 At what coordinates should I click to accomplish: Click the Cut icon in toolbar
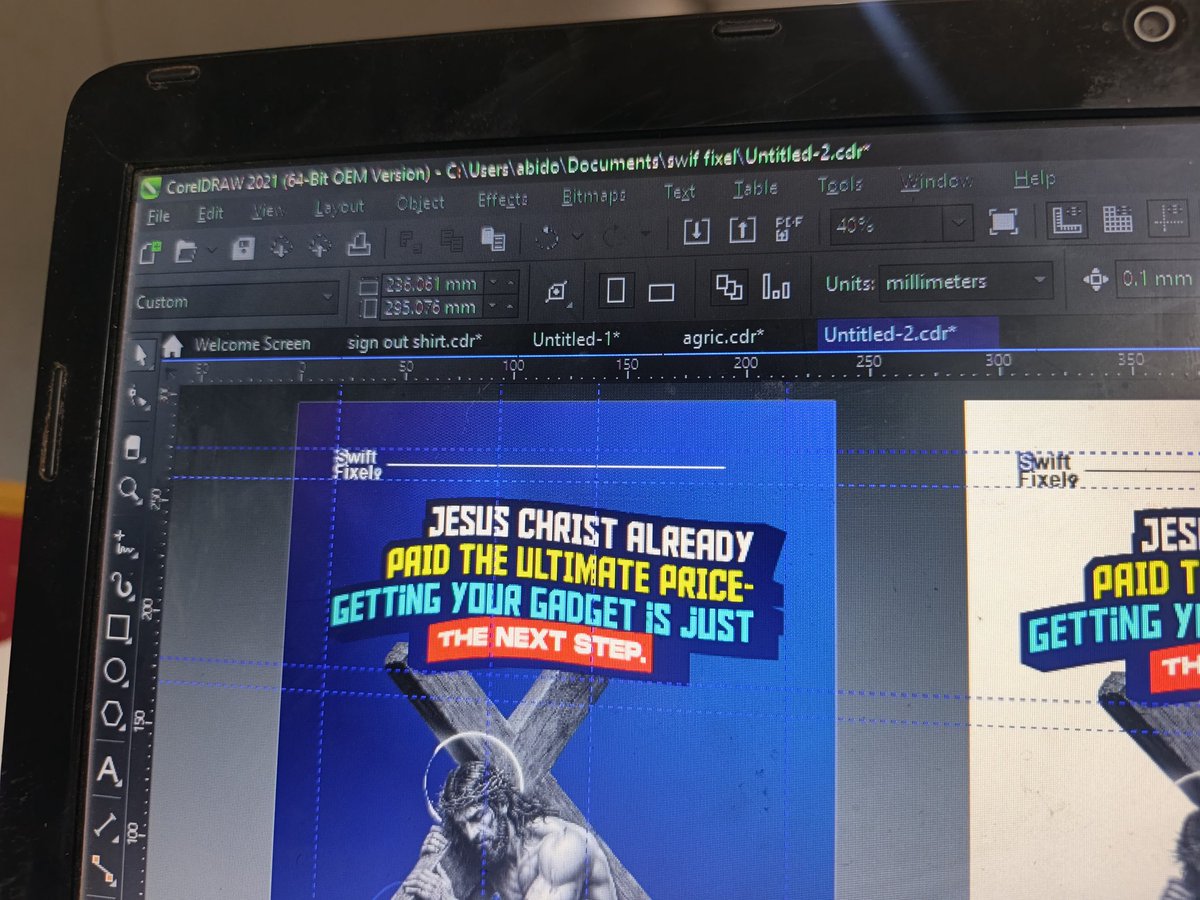pos(410,242)
